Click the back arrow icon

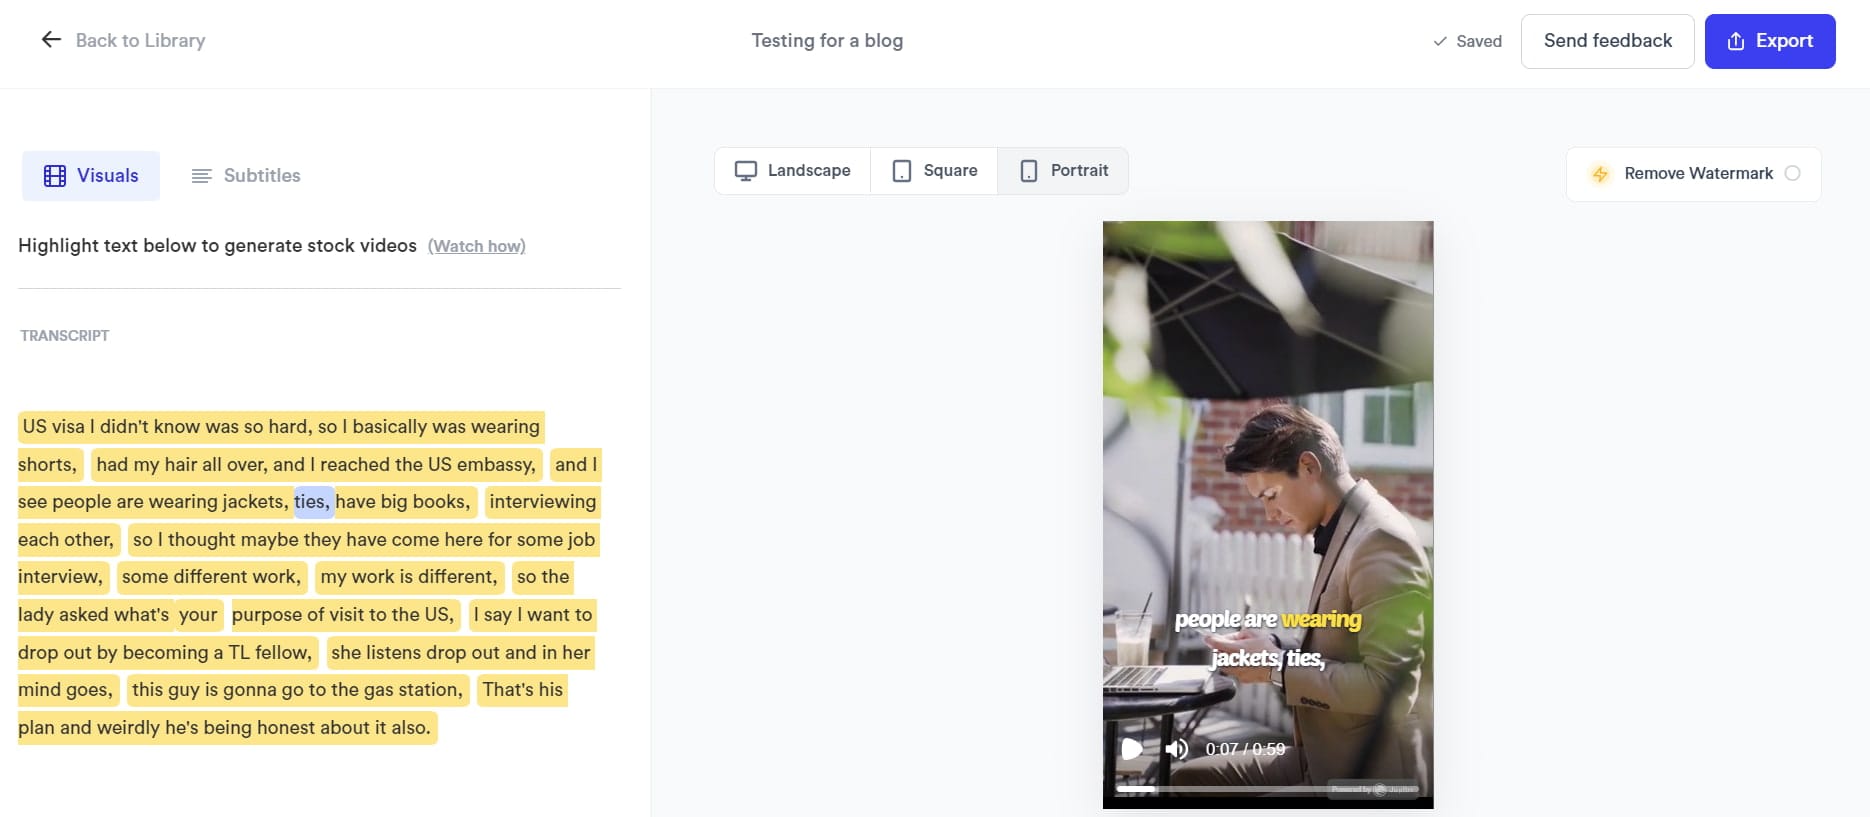click(51, 40)
